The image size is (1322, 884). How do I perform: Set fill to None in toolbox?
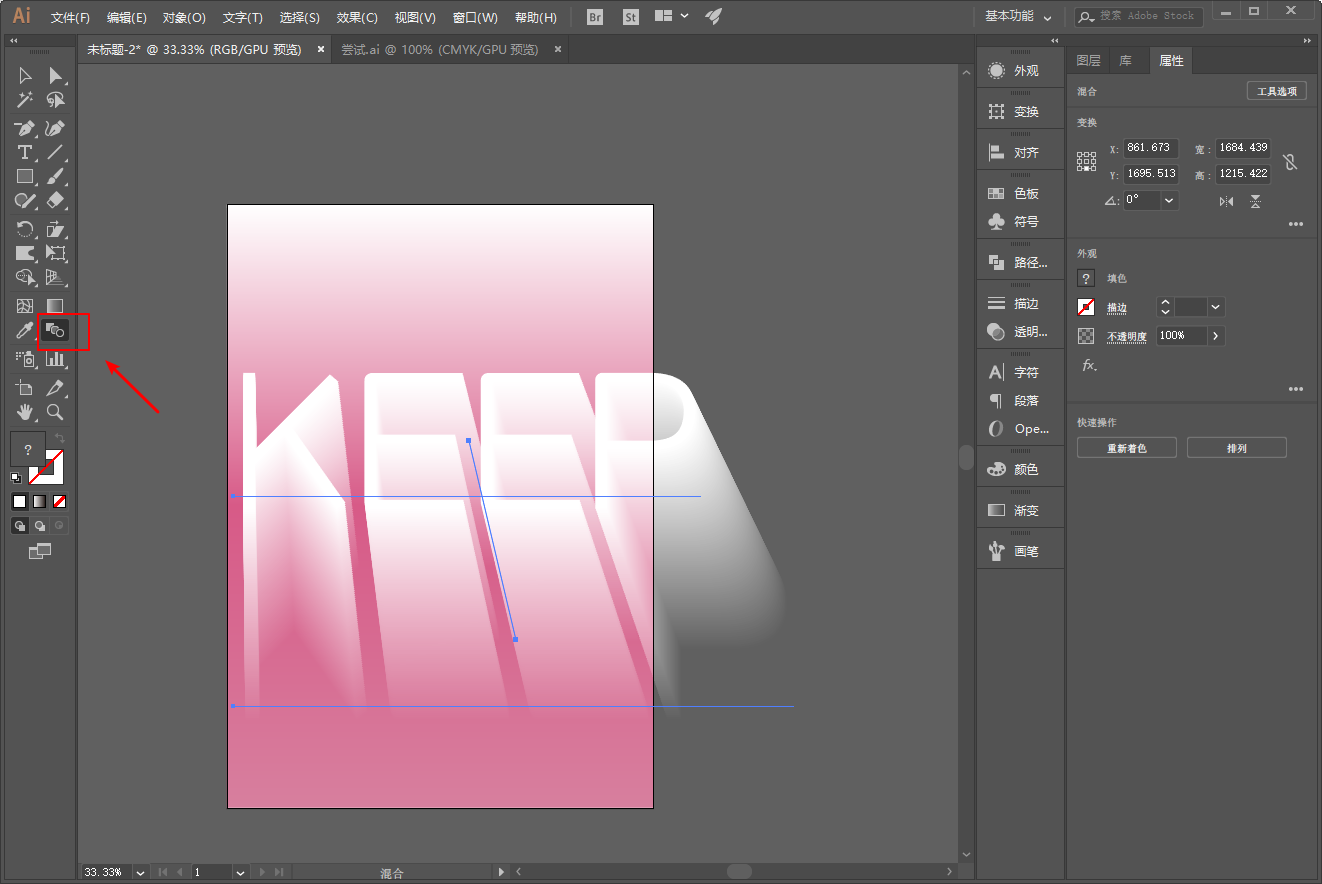click(x=60, y=501)
